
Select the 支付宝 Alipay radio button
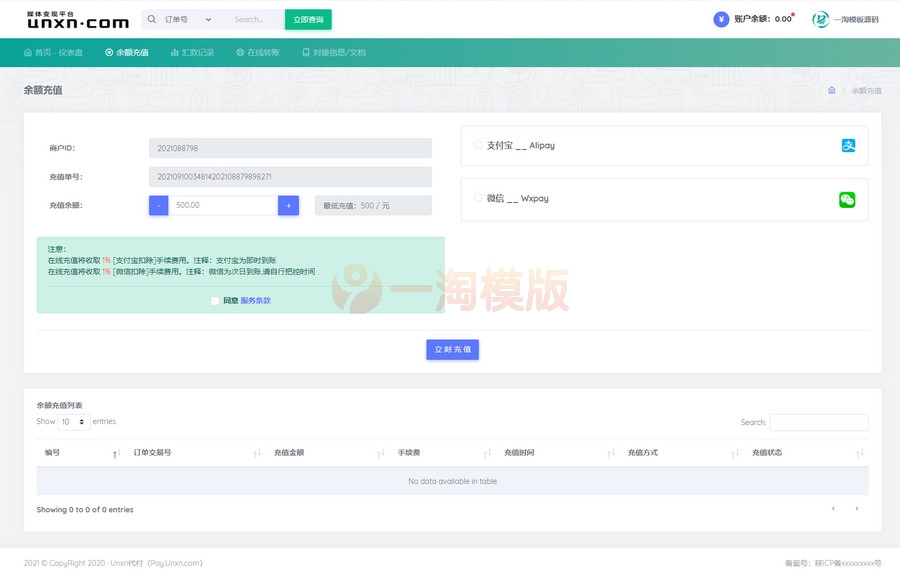[x=476, y=144]
